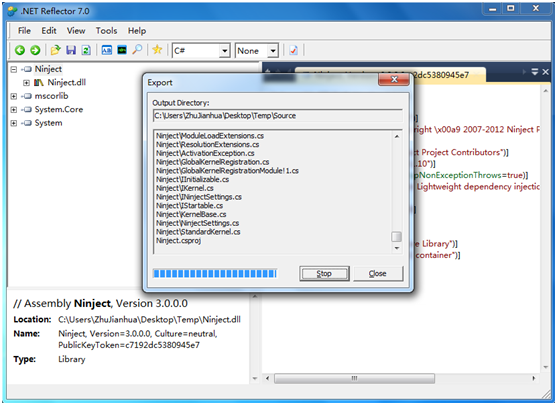Click the assembly list icon after Refresh
Image resolution: width=557 pixels, height=405 pixels.
(107, 50)
